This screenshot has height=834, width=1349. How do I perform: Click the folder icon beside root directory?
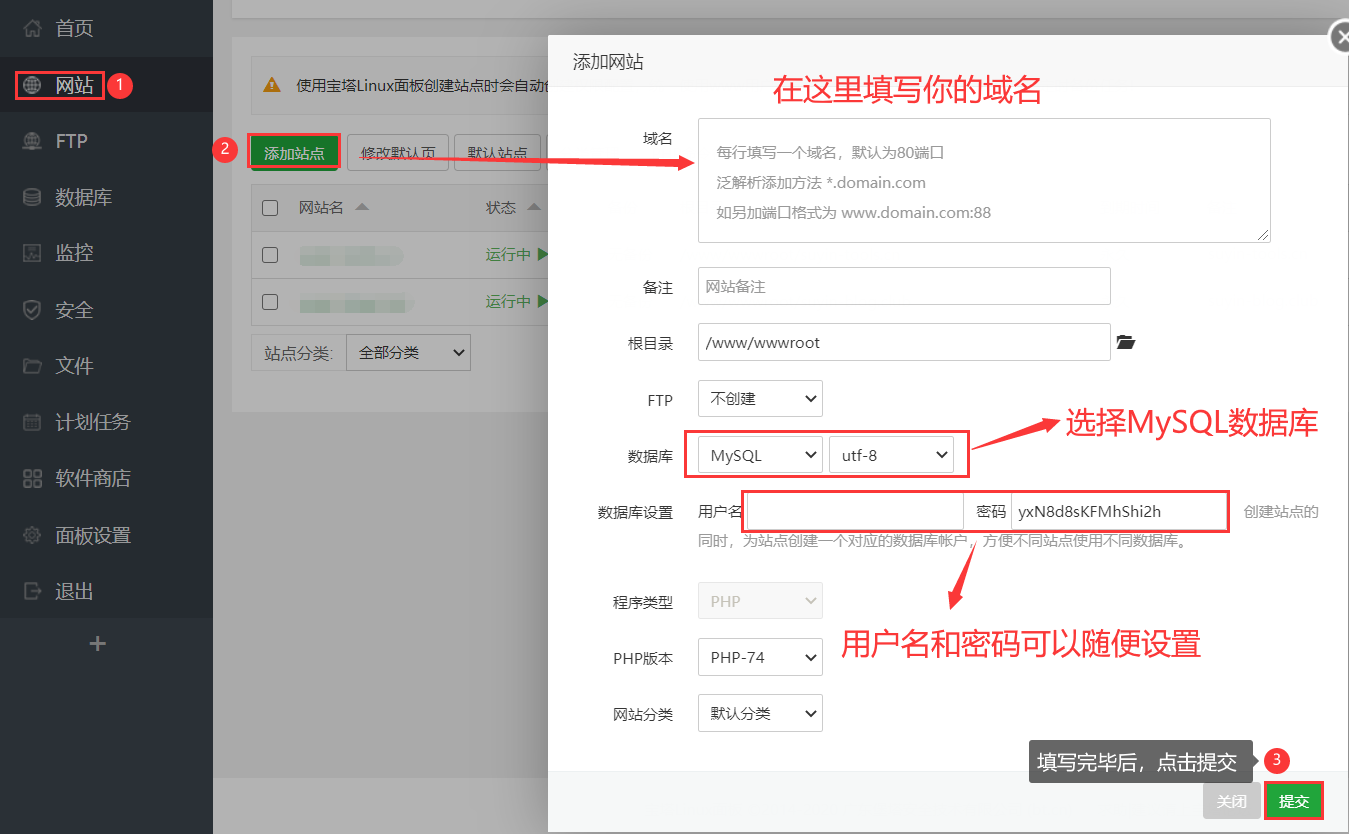(1126, 343)
